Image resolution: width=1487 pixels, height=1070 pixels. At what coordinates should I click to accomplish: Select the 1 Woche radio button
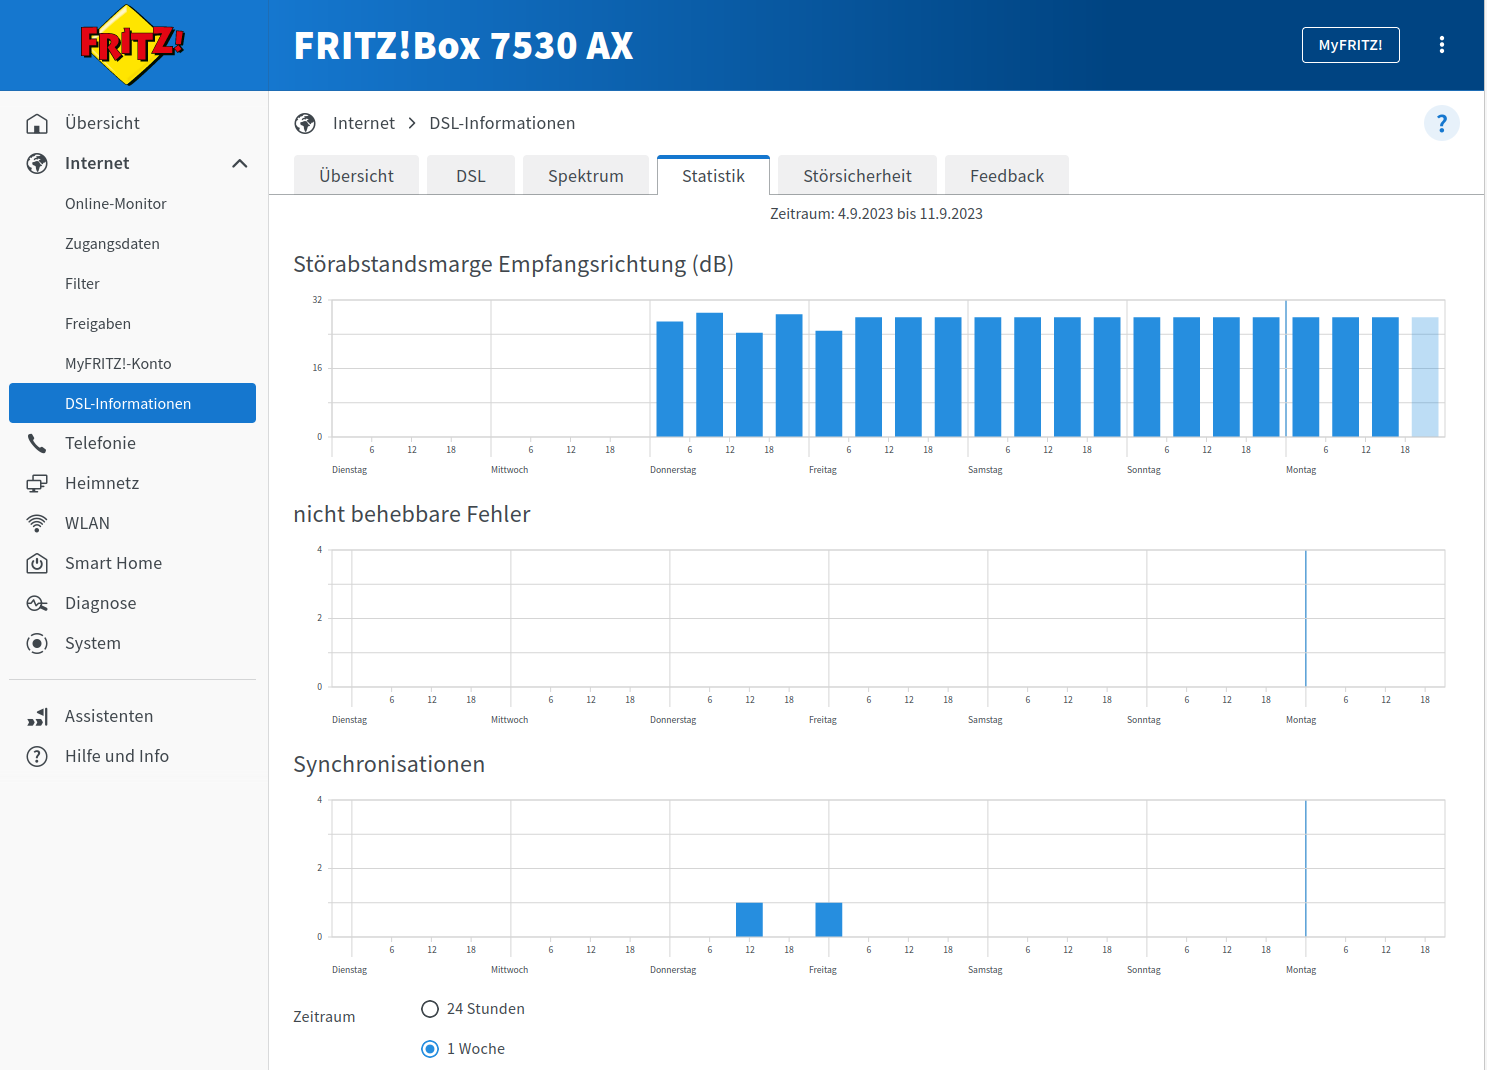pos(430,1049)
